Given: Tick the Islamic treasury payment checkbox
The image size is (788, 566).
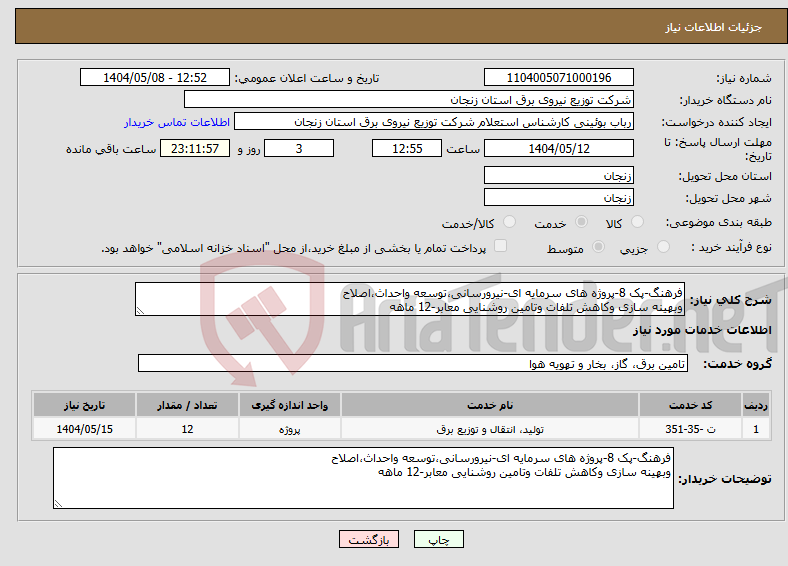Looking at the screenshot, I should pos(501,245).
